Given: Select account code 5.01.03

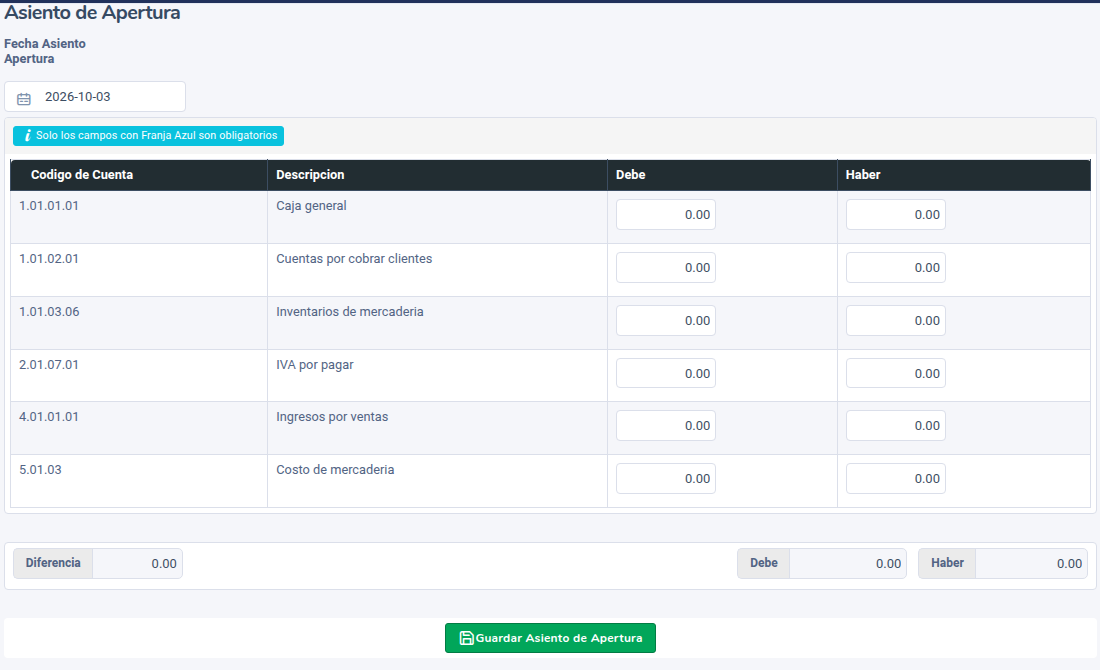Looking at the screenshot, I should coord(40,469).
